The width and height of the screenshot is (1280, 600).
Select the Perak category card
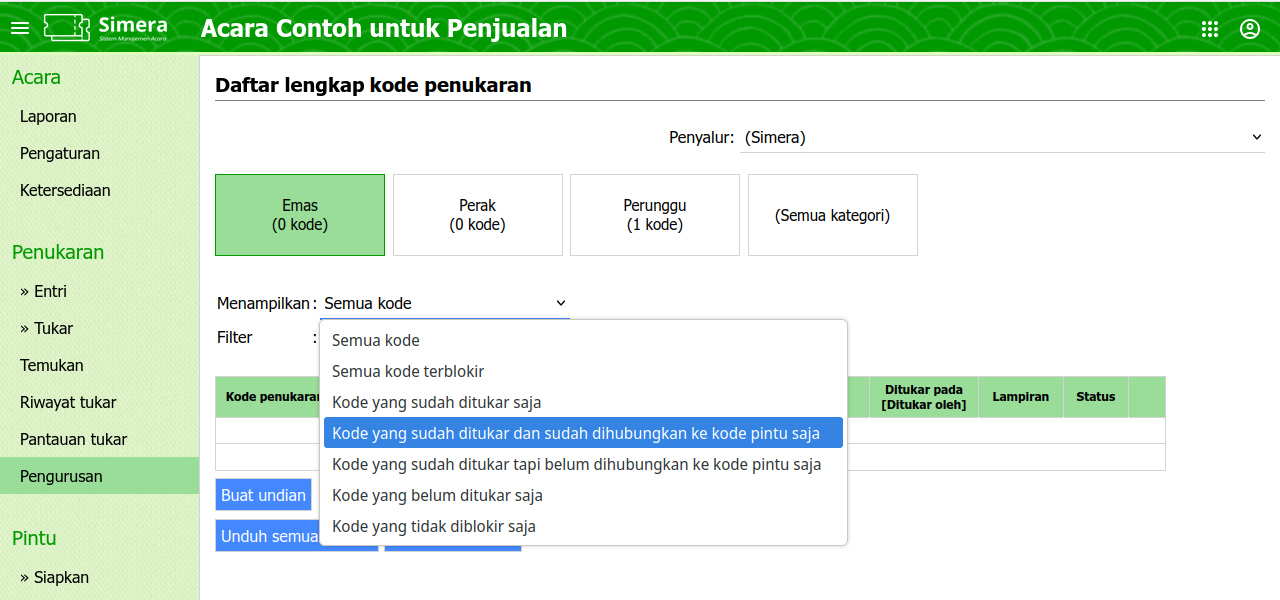coord(478,215)
